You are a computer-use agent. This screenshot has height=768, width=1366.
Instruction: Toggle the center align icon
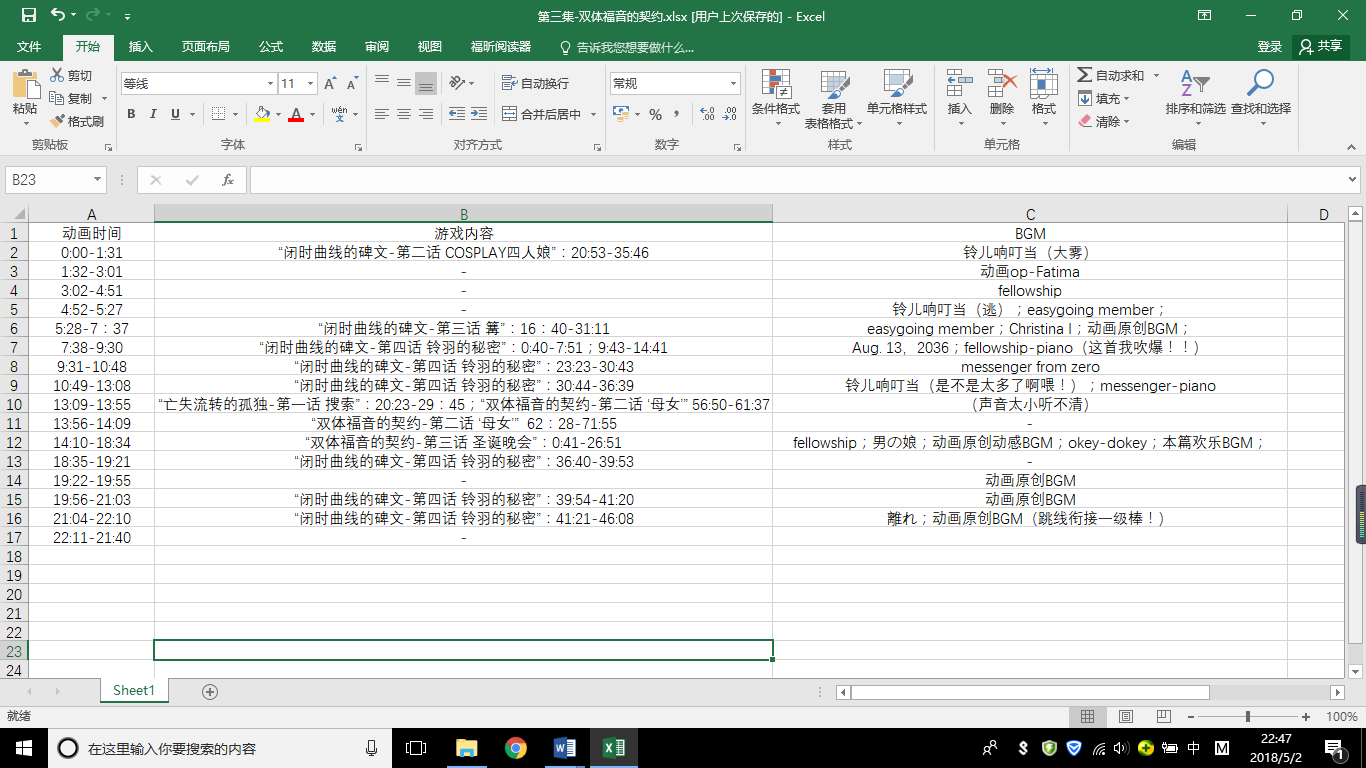click(404, 114)
